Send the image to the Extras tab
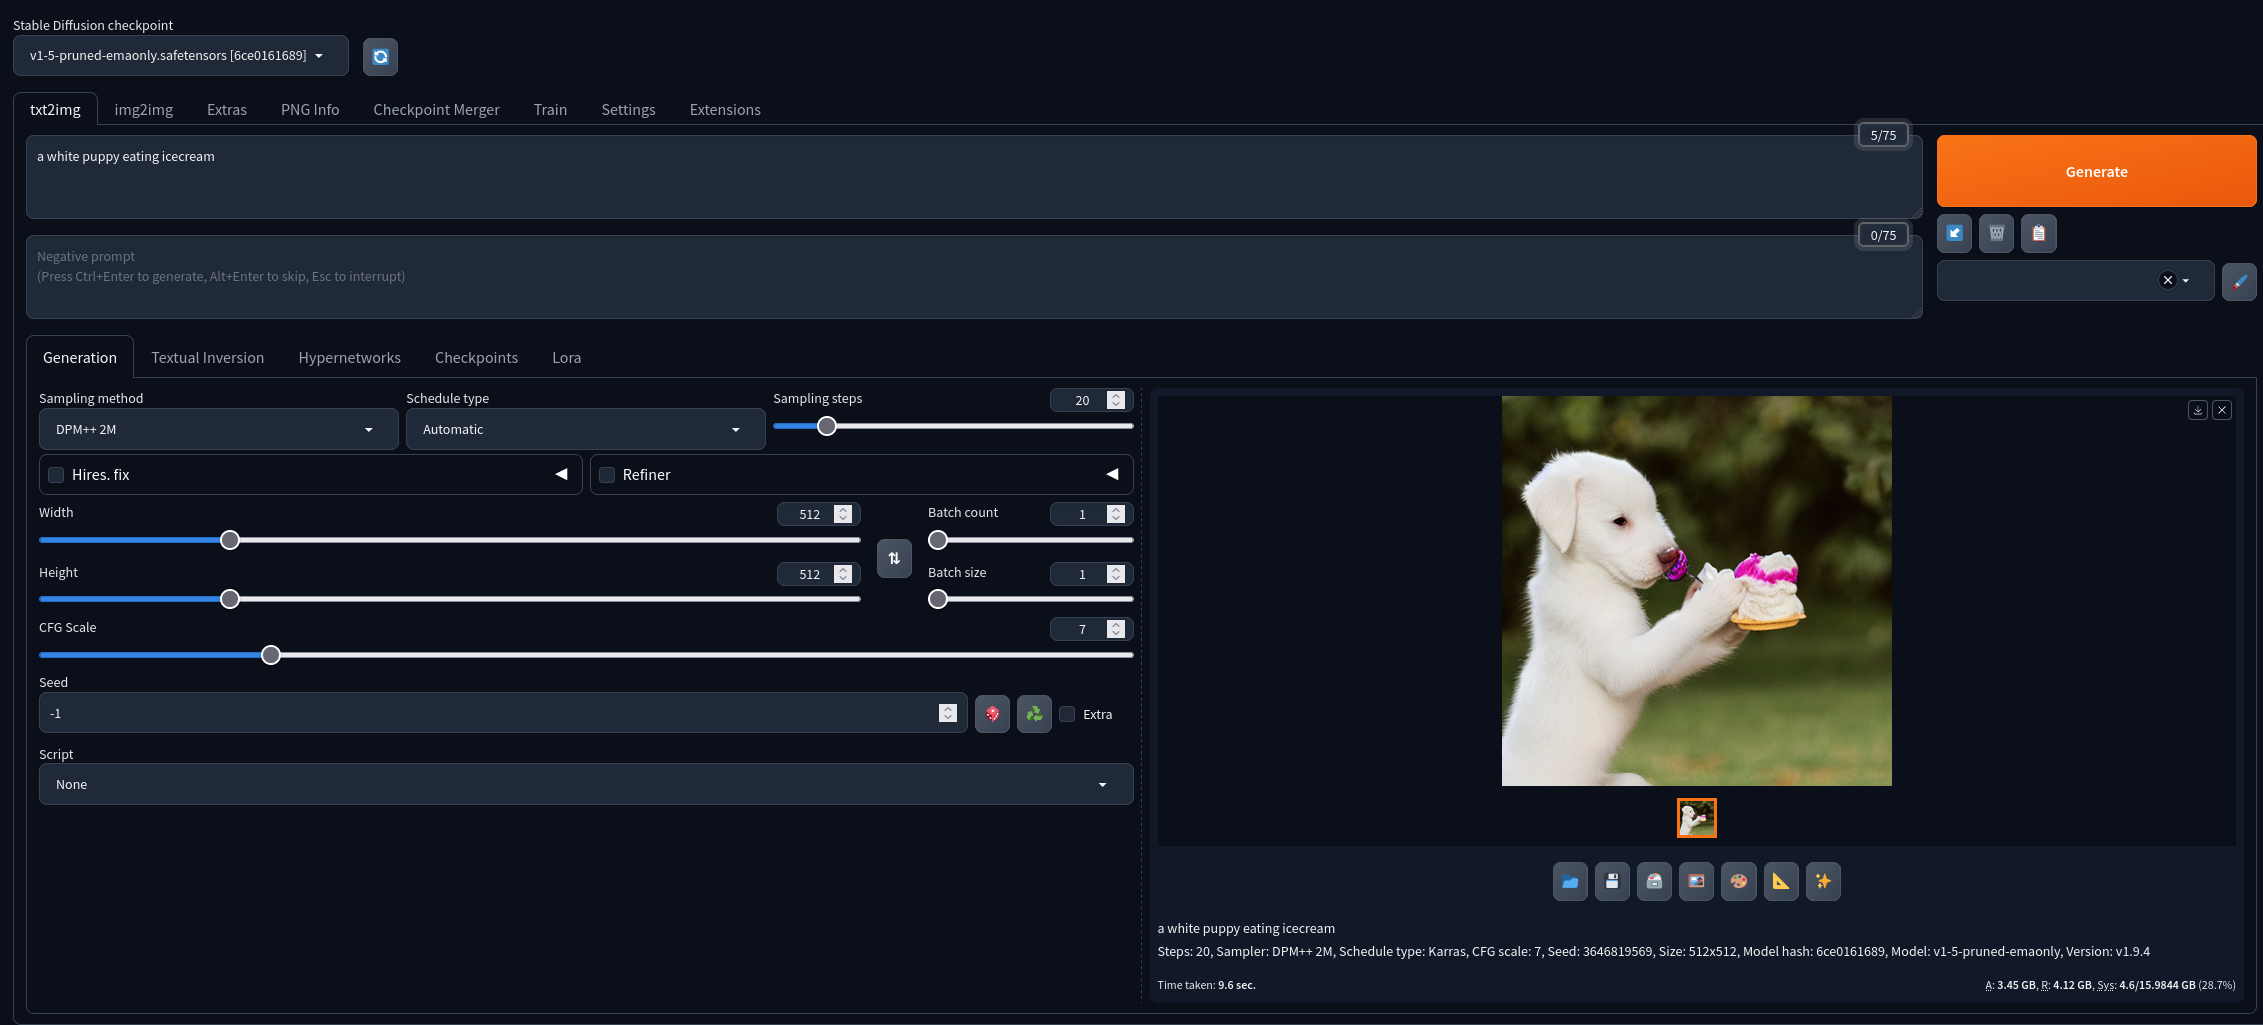The height and width of the screenshot is (1025, 2263). tap(1781, 882)
